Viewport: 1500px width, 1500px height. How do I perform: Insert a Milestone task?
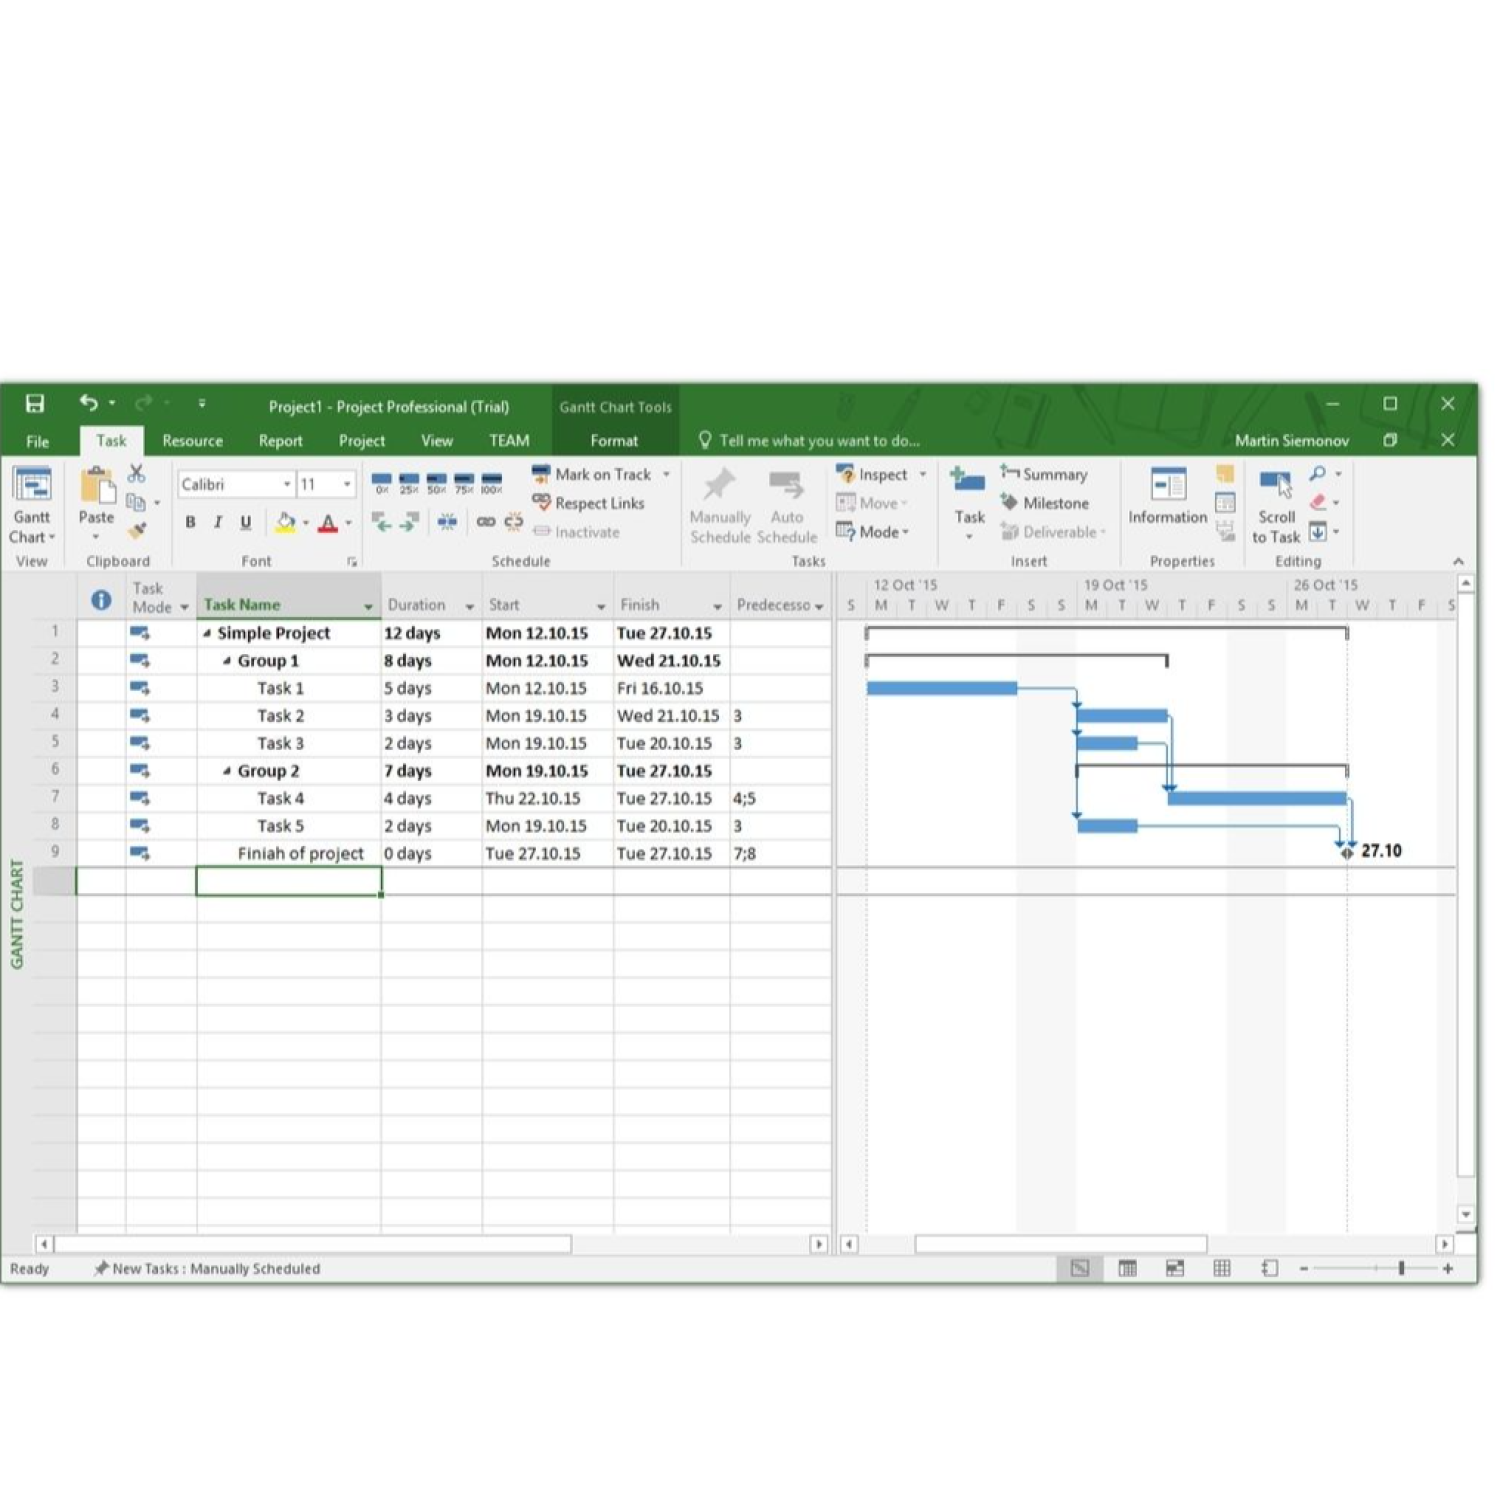(1045, 503)
